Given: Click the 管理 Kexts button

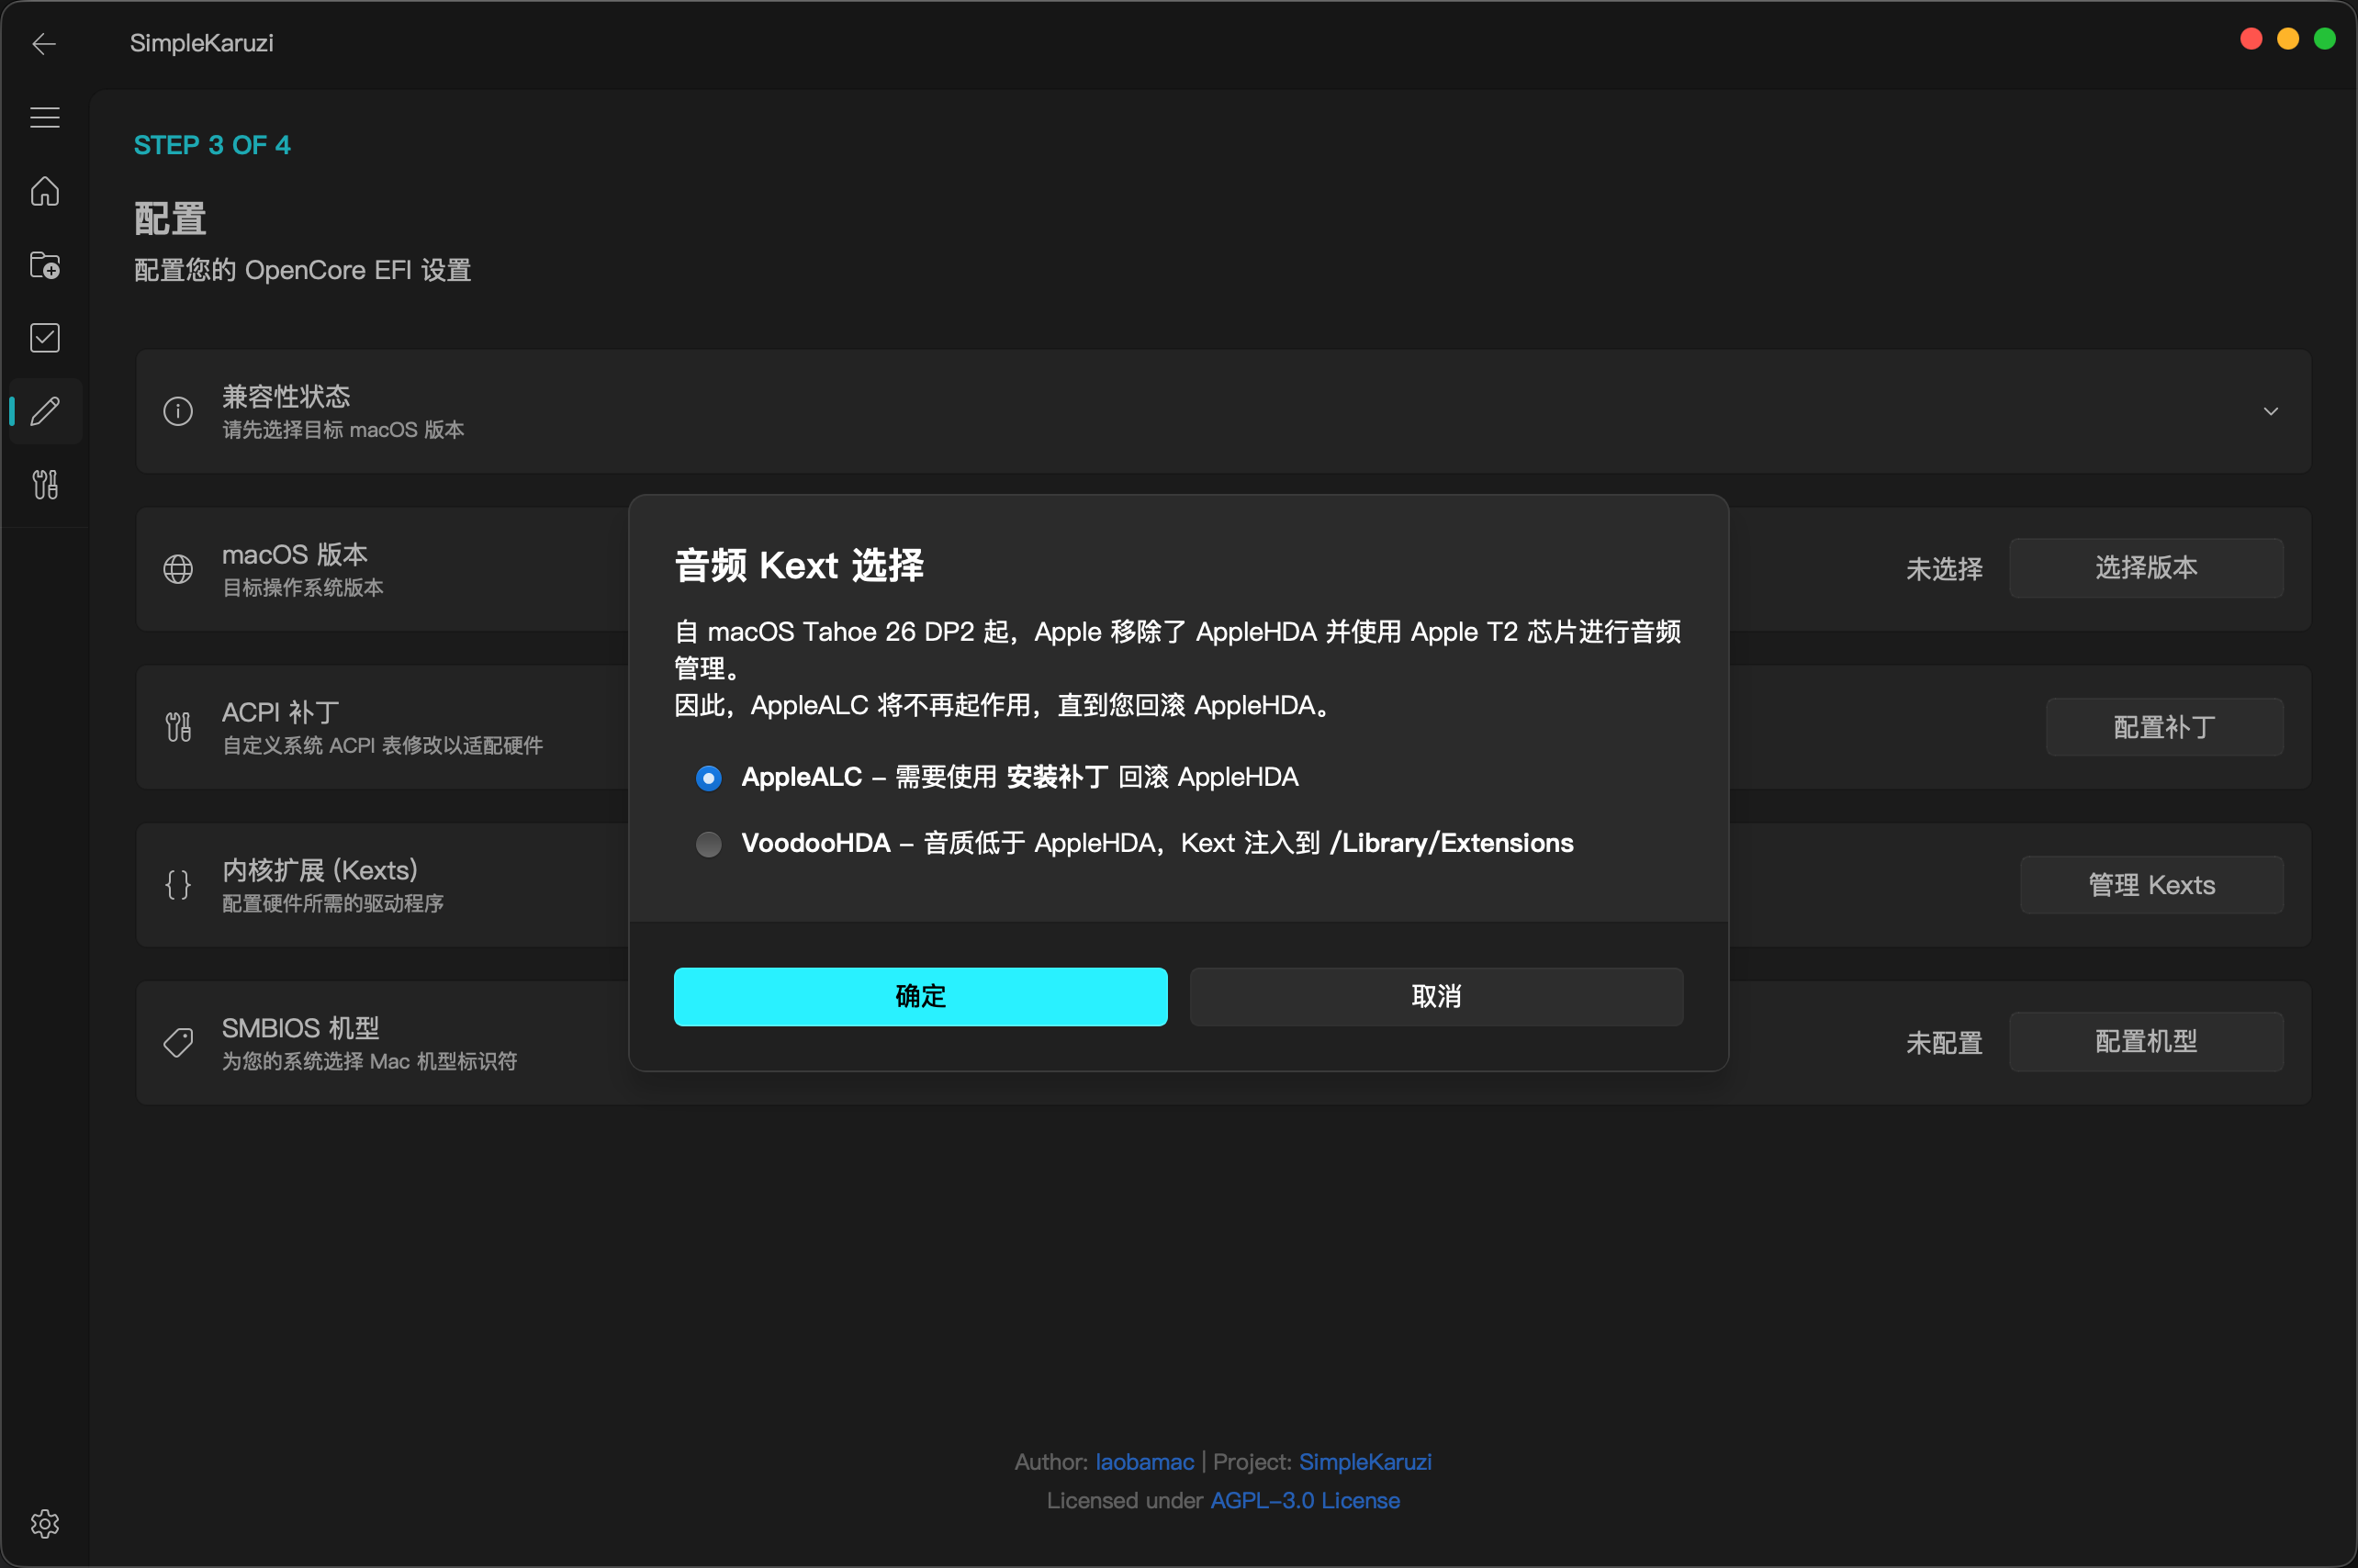Looking at the screenshot, I should coord(2151,885).
